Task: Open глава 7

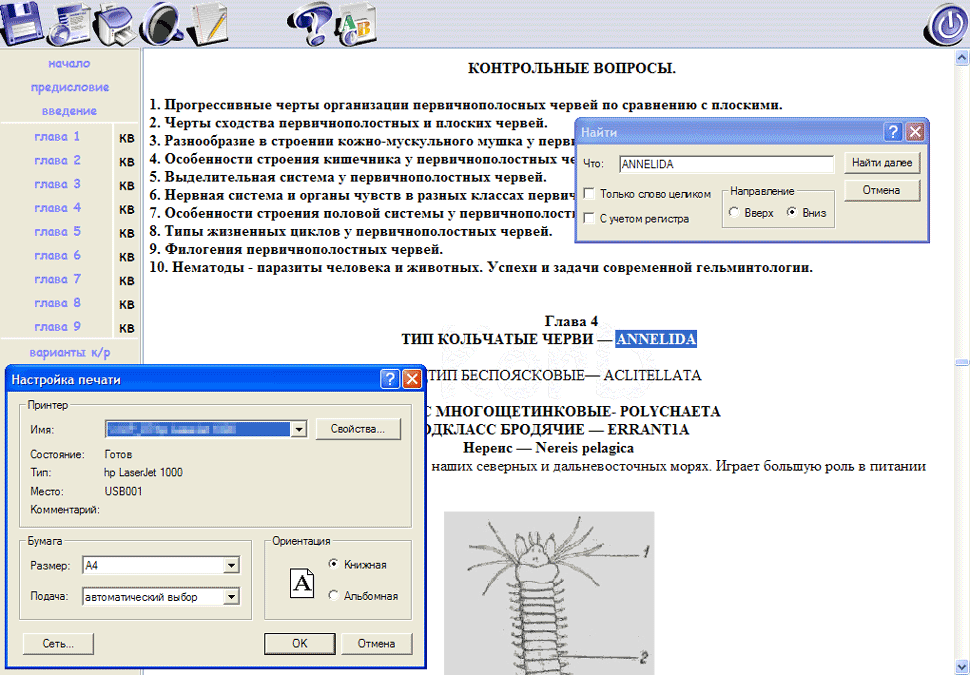Action: (57, 279)
